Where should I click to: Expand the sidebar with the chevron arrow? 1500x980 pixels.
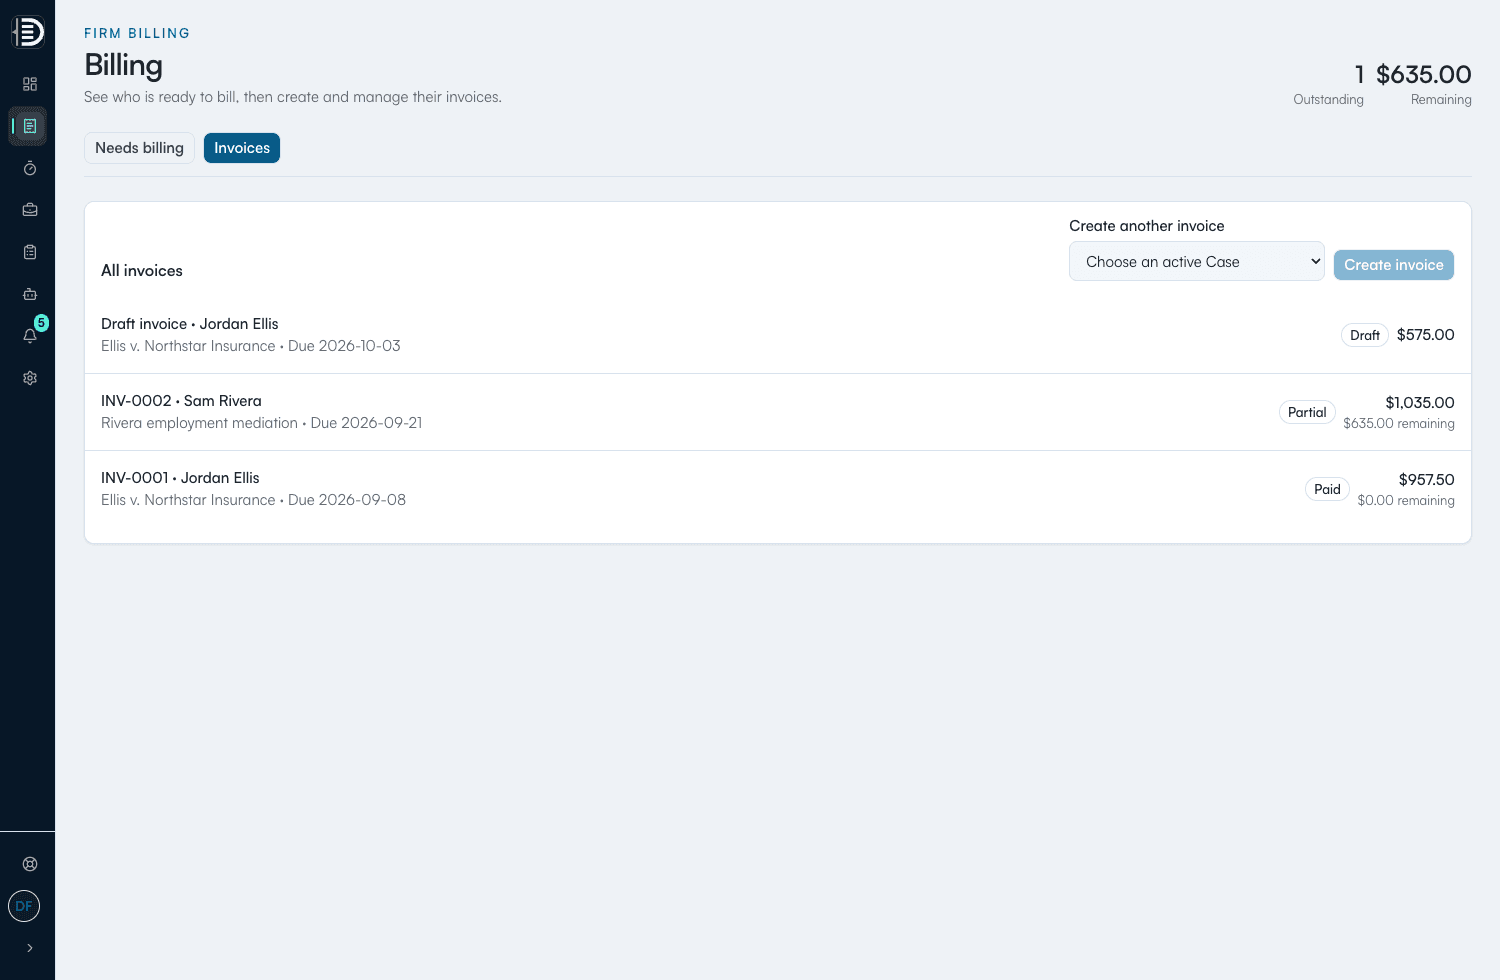point(30,948)
